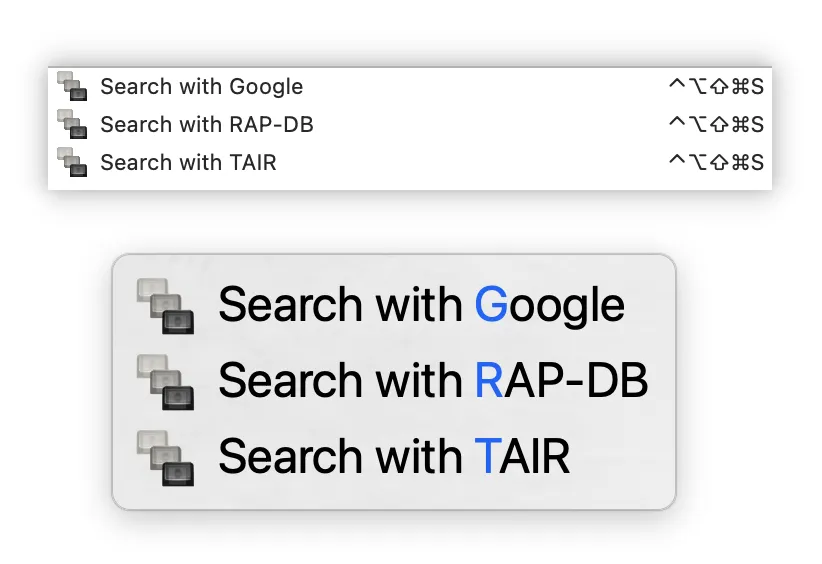Choose Search with RAP-DB in the shortcut menu
Viewport: 822px width, 564px height.
[207, 125]
